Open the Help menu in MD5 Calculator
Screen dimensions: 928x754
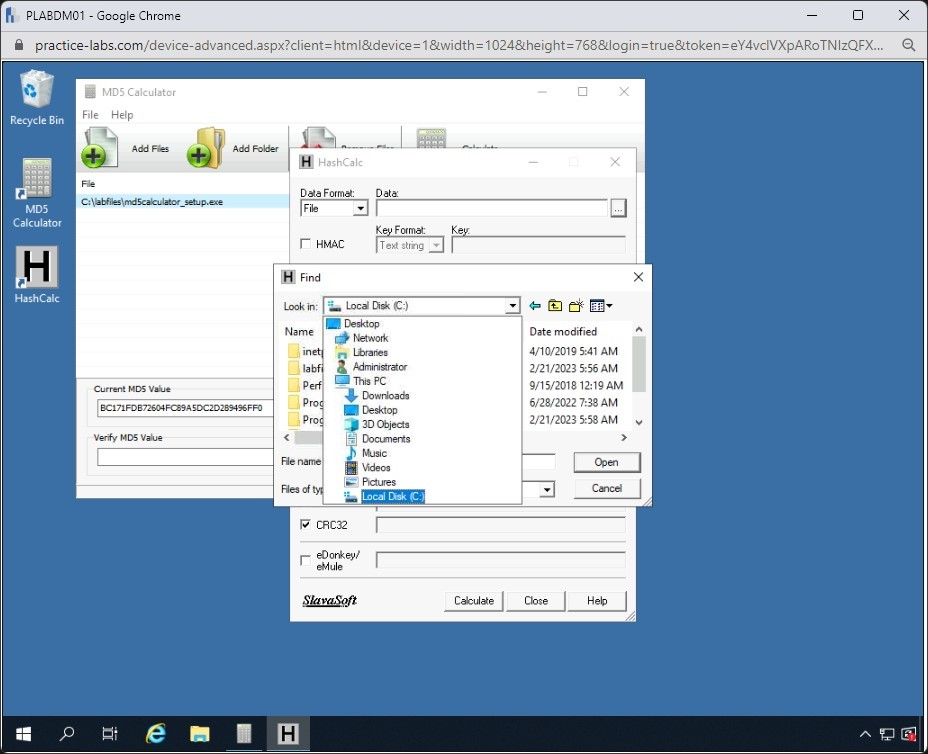[122, 115]
